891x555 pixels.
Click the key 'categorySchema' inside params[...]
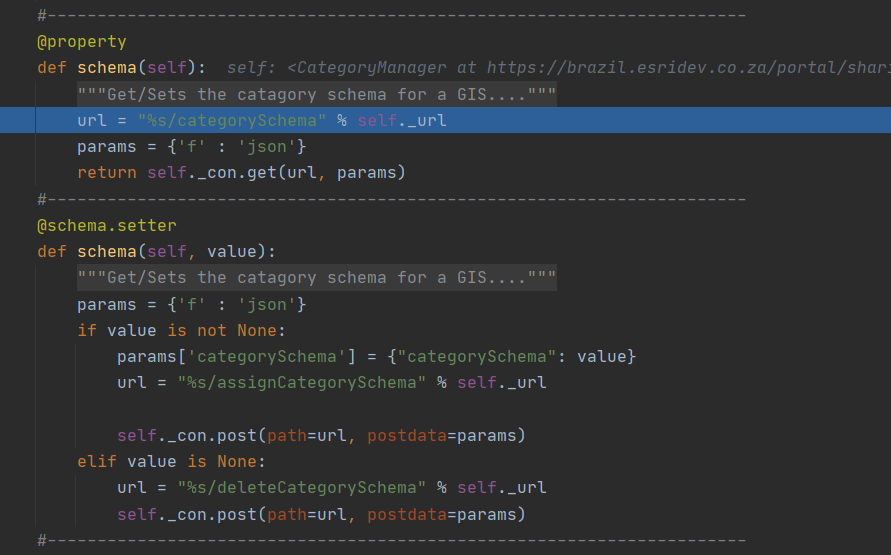coord(267,357)
